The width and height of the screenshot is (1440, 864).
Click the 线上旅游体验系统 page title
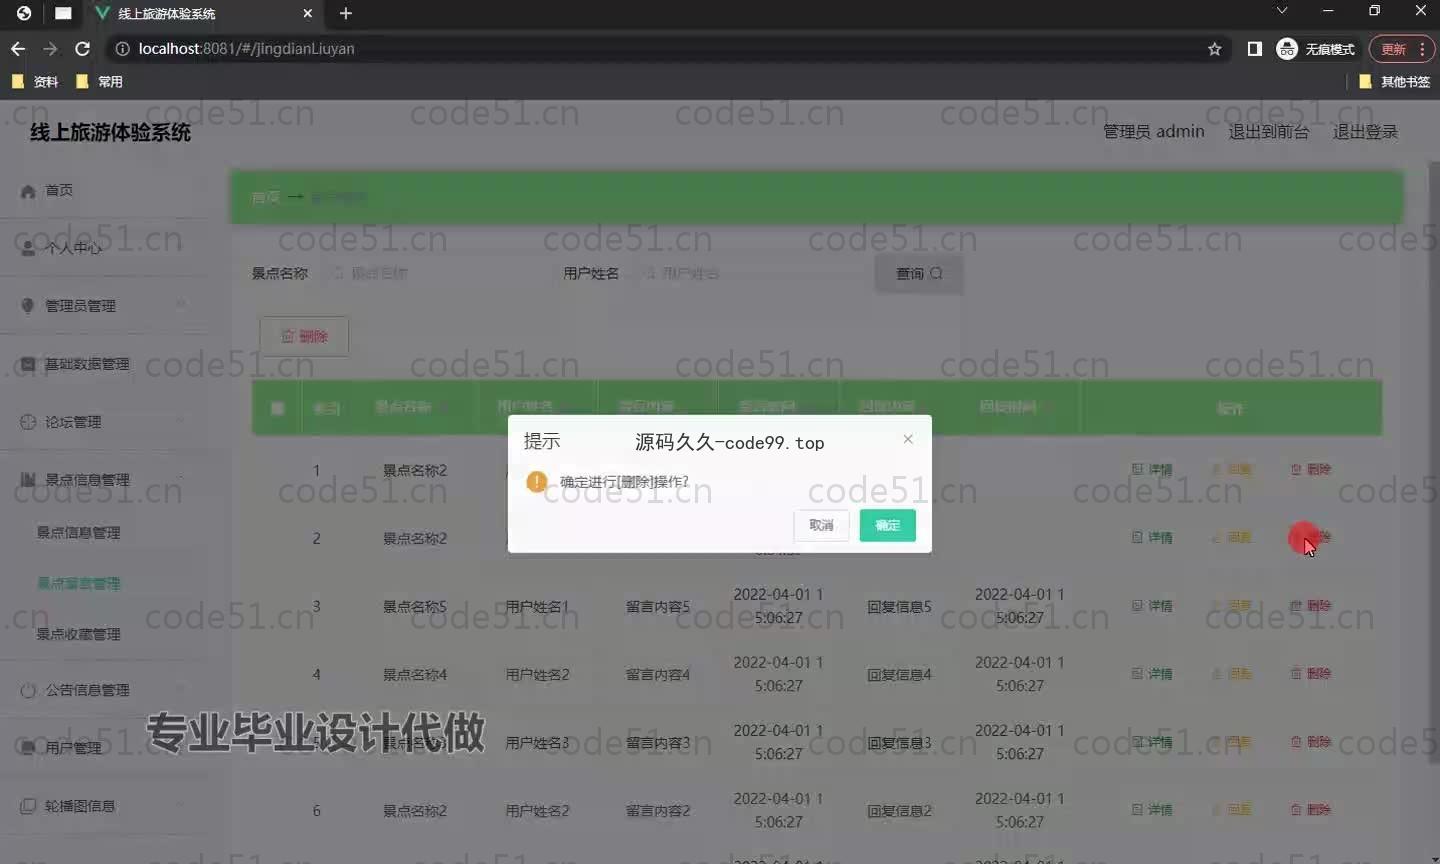pos(110,133)
